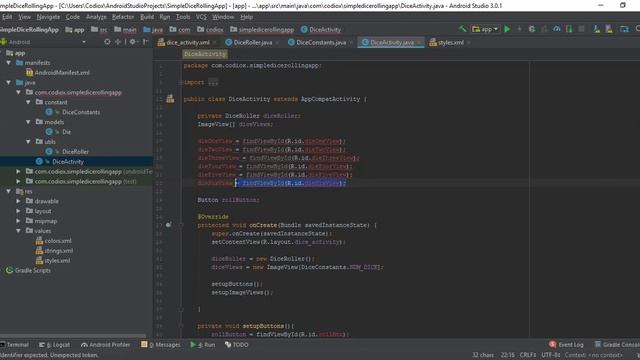
Task: Click the codiox breadcrumb in navigation bar
Action: click(x=210, y=29)
